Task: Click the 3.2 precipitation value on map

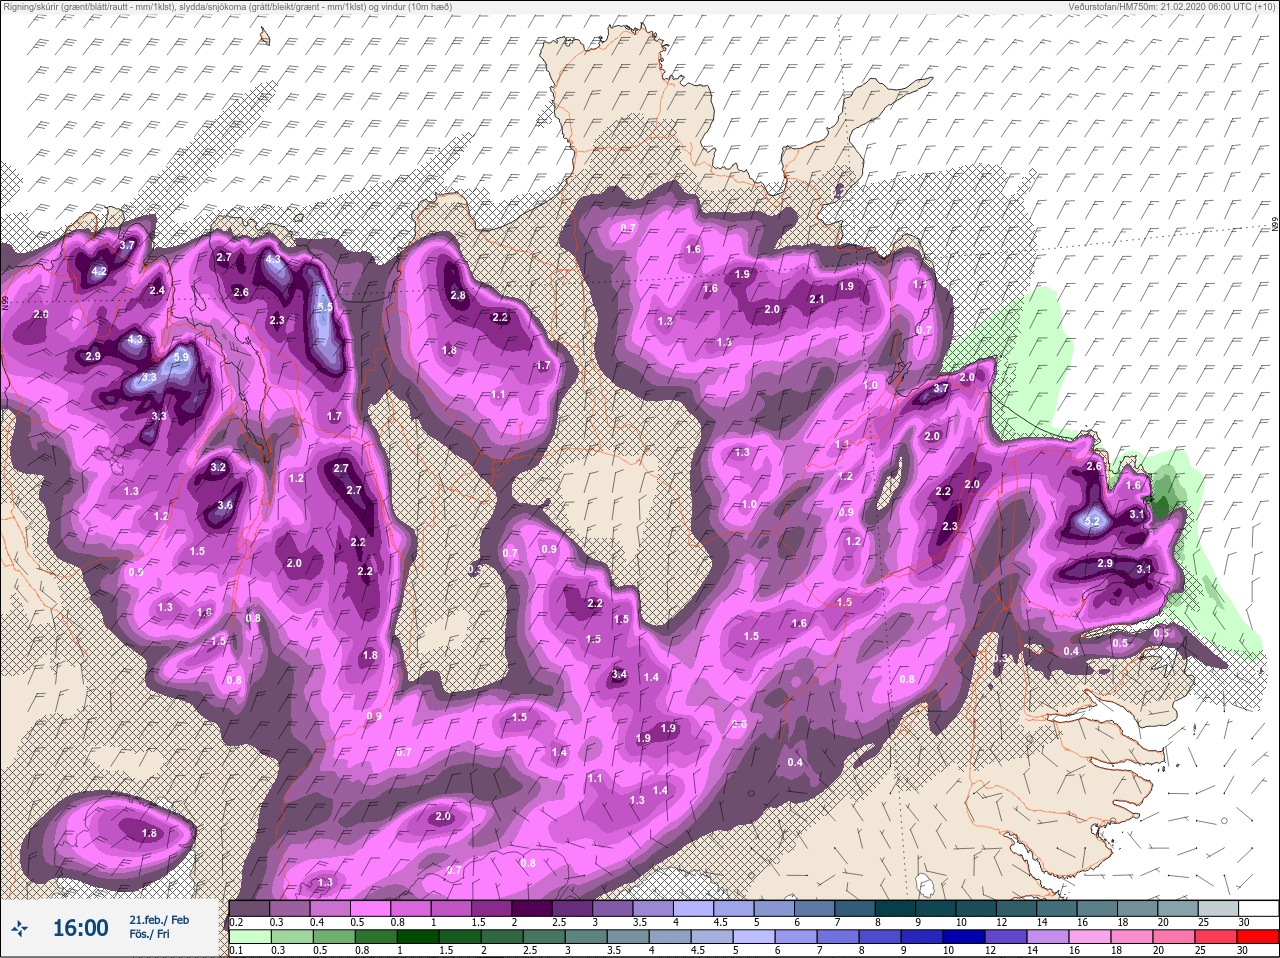Action: point(219,467)
